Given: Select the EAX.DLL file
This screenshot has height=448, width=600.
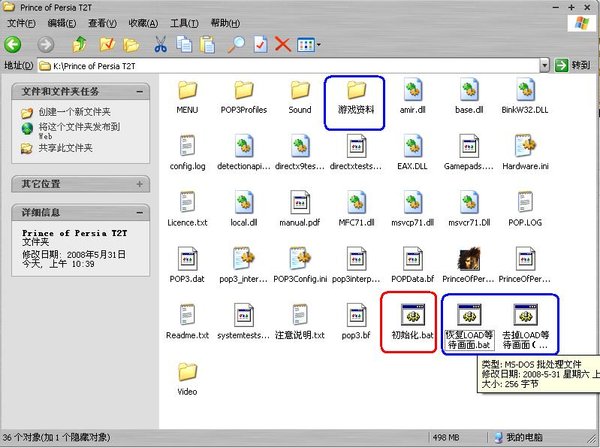Looking at the screenshot, I should tap(412, 153).
